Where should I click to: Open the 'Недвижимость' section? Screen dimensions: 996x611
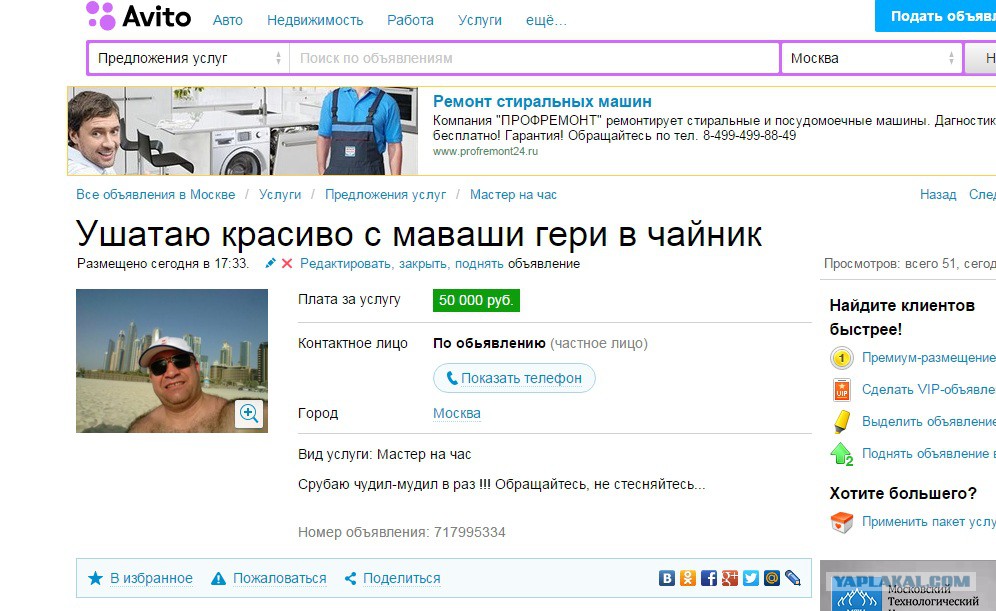tap(314, 20)
